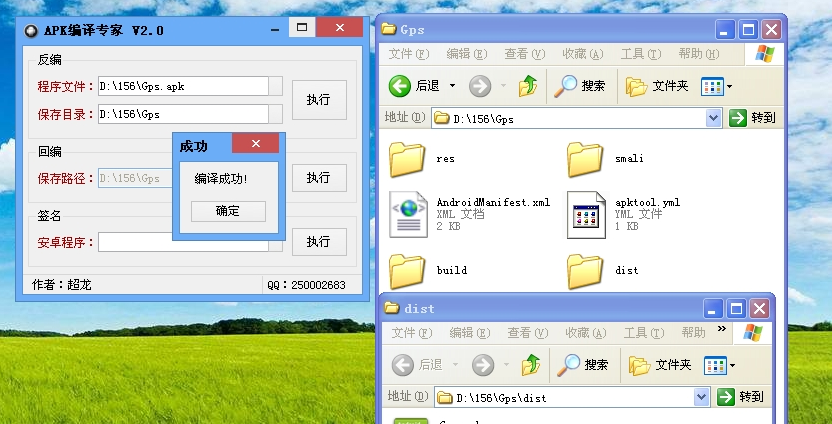Expand the Gps window address bar dropdown
832x424 pixels.
click(713, 118)
